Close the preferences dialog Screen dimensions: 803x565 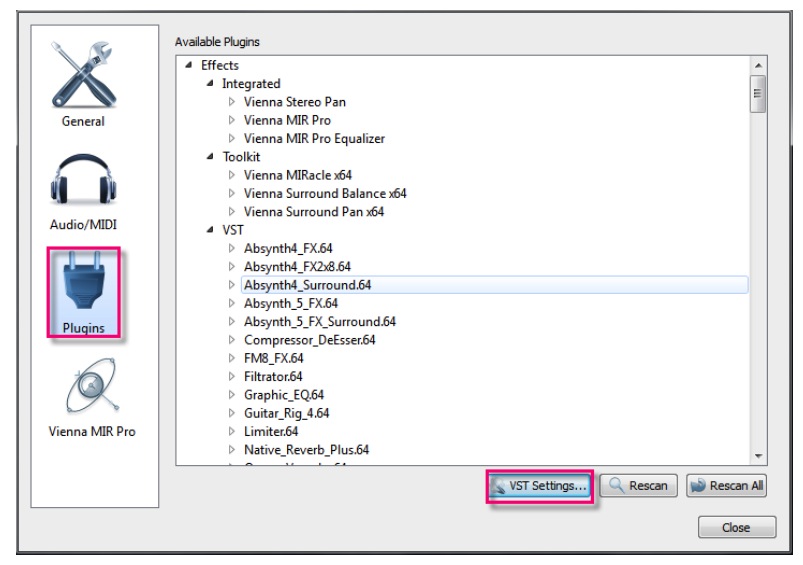737,527
